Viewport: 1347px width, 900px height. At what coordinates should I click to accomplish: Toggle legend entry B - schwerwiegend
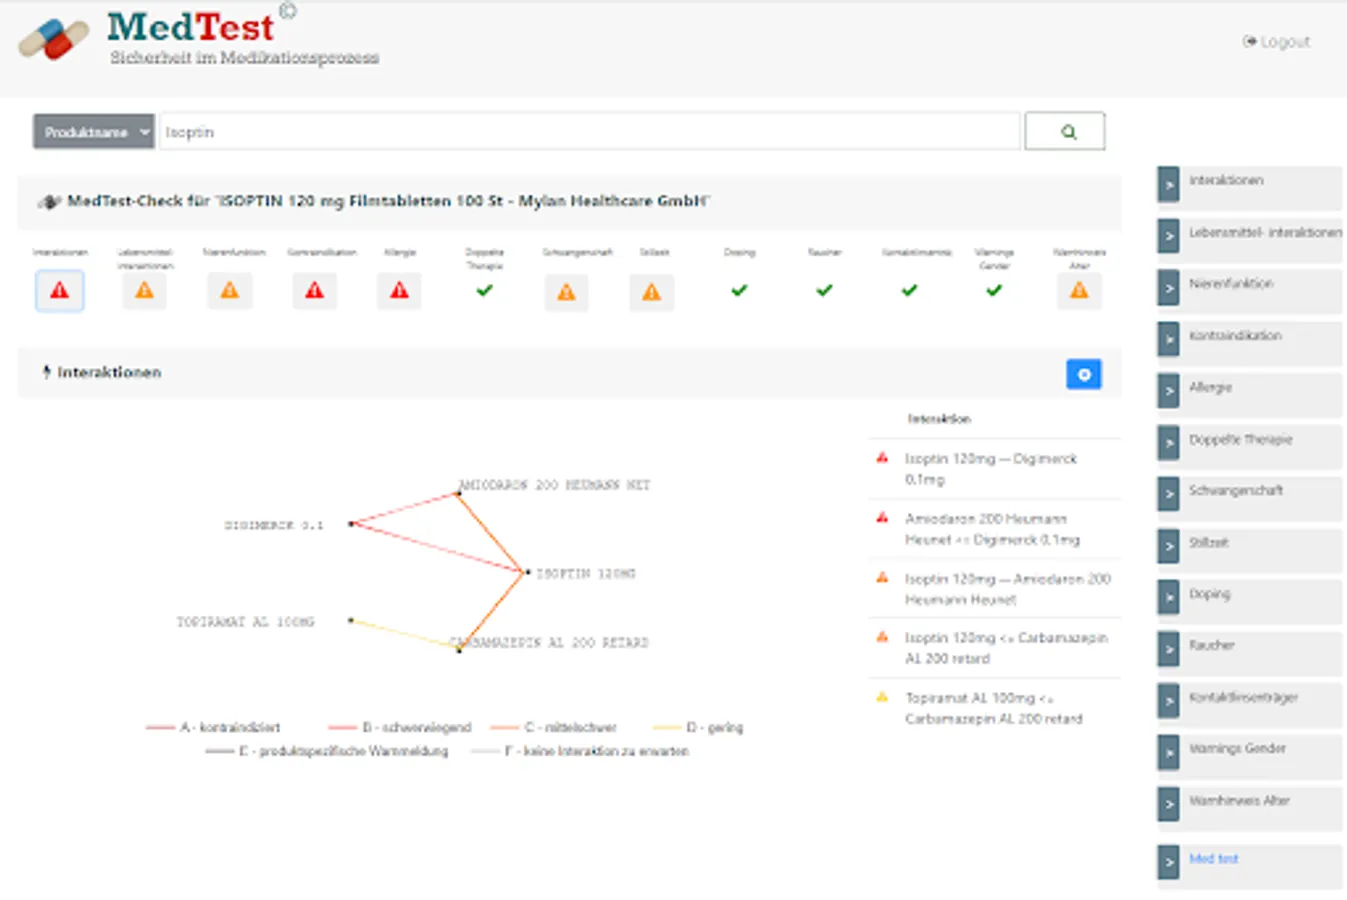point(399,728)
